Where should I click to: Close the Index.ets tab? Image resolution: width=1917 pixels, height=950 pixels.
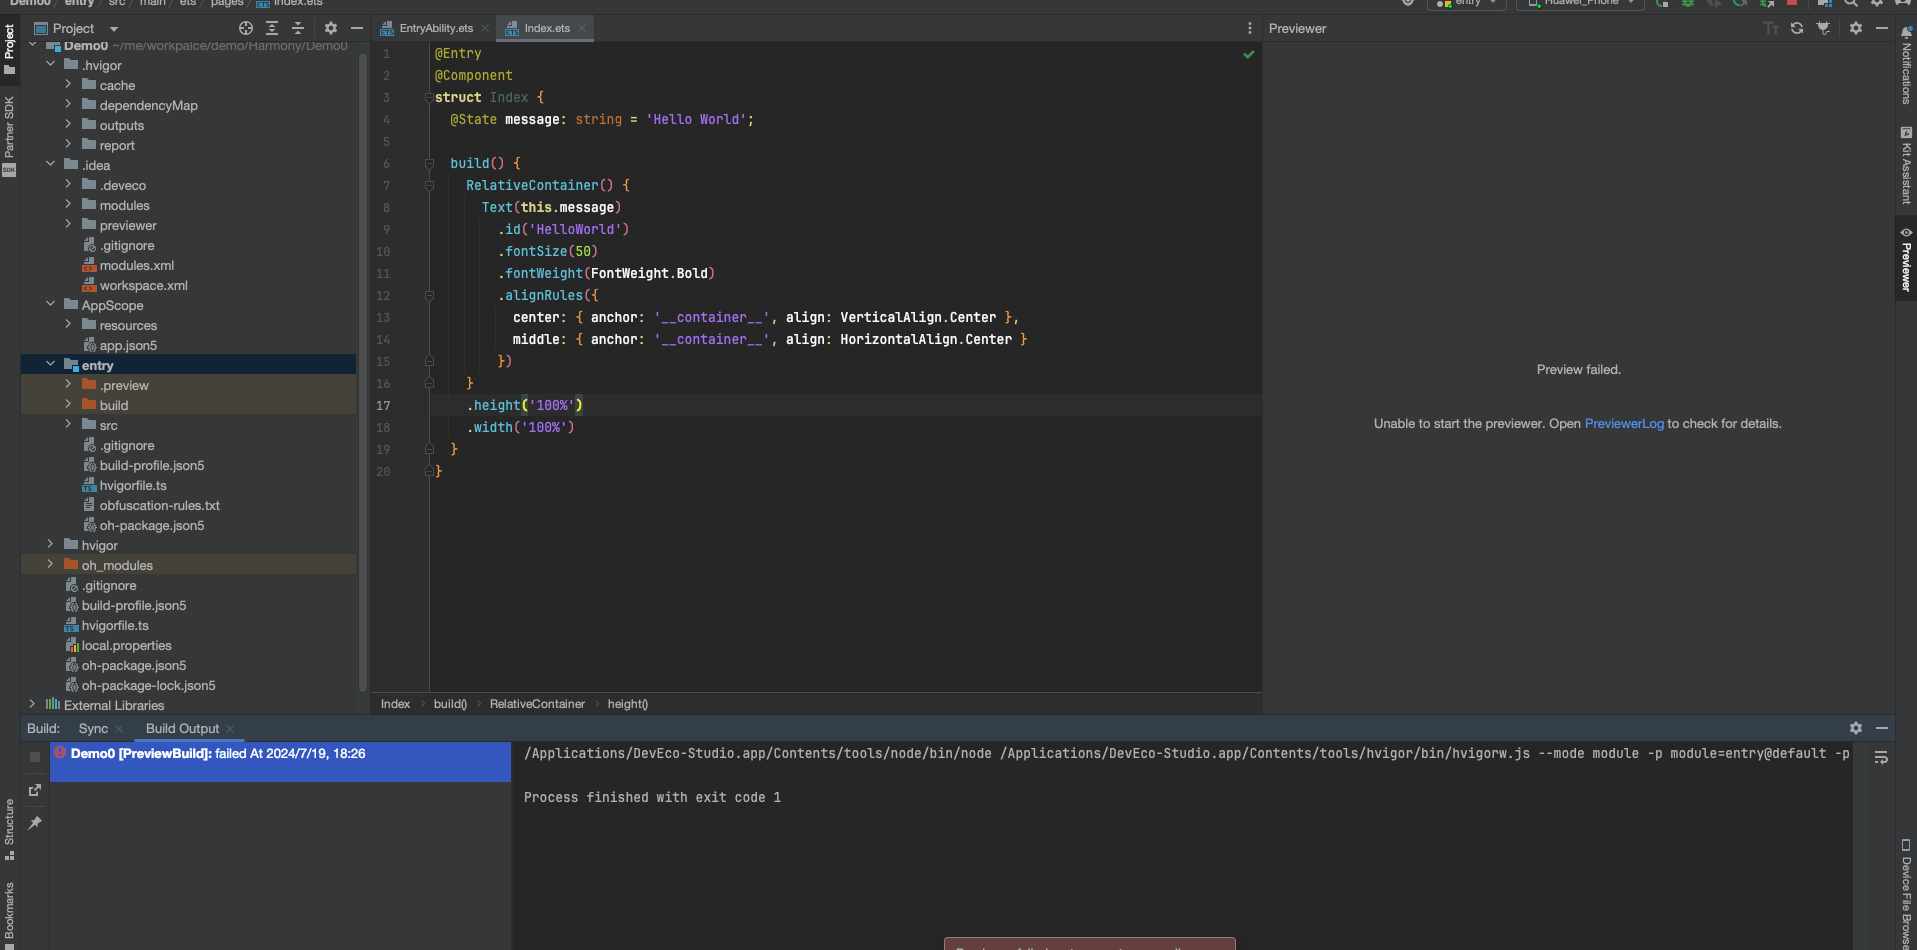582,28
